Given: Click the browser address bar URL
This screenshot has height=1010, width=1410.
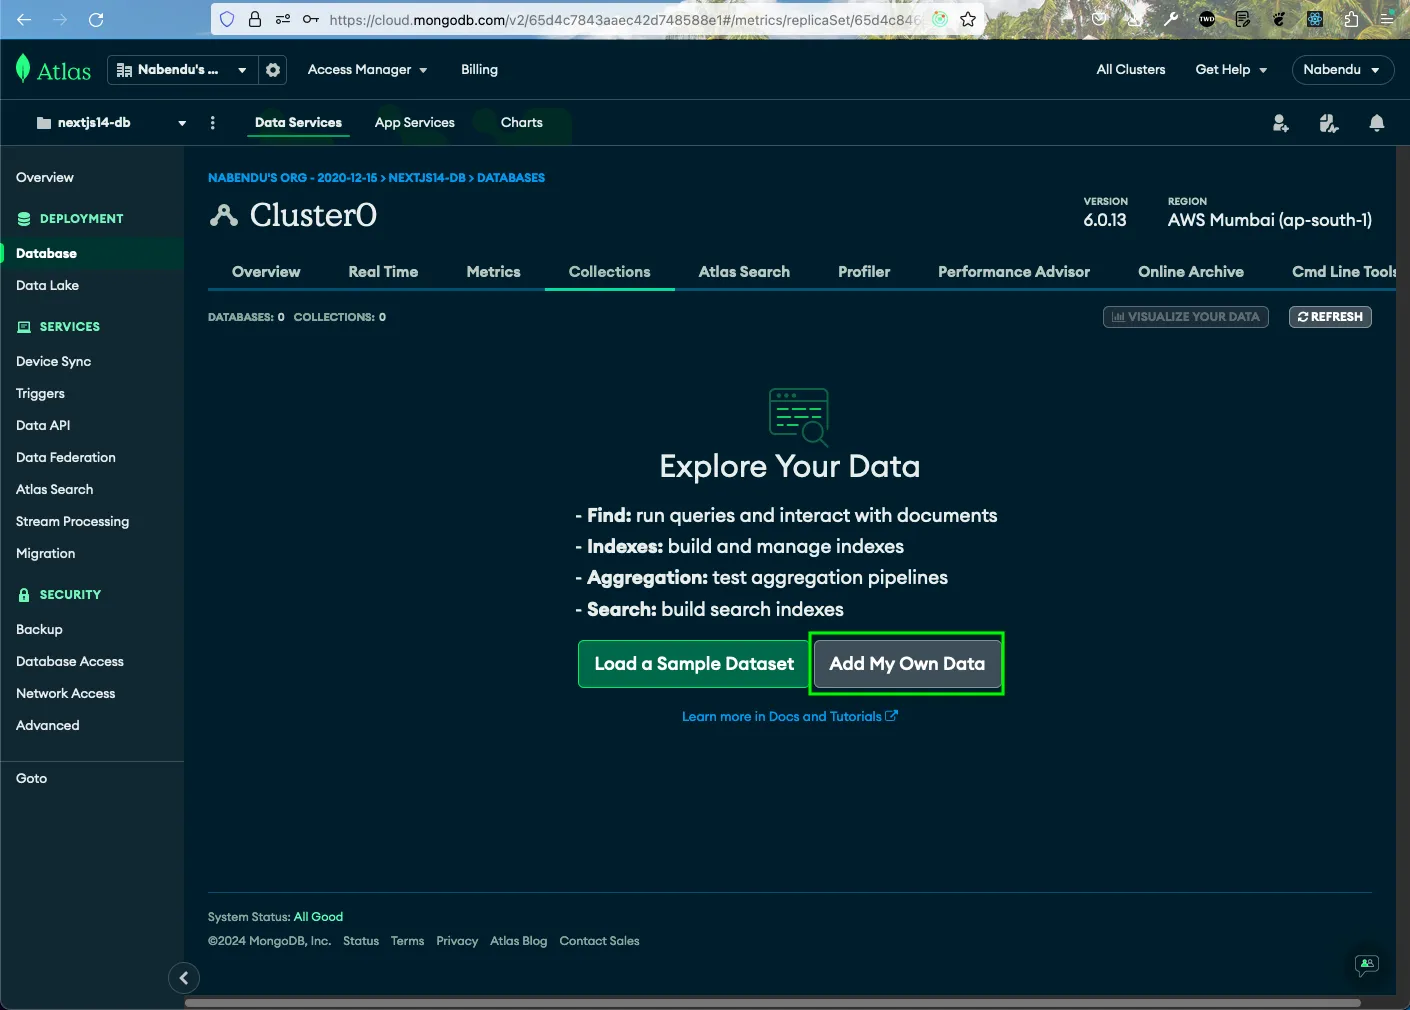Looking at the screenshot, I should pos(625,19).
